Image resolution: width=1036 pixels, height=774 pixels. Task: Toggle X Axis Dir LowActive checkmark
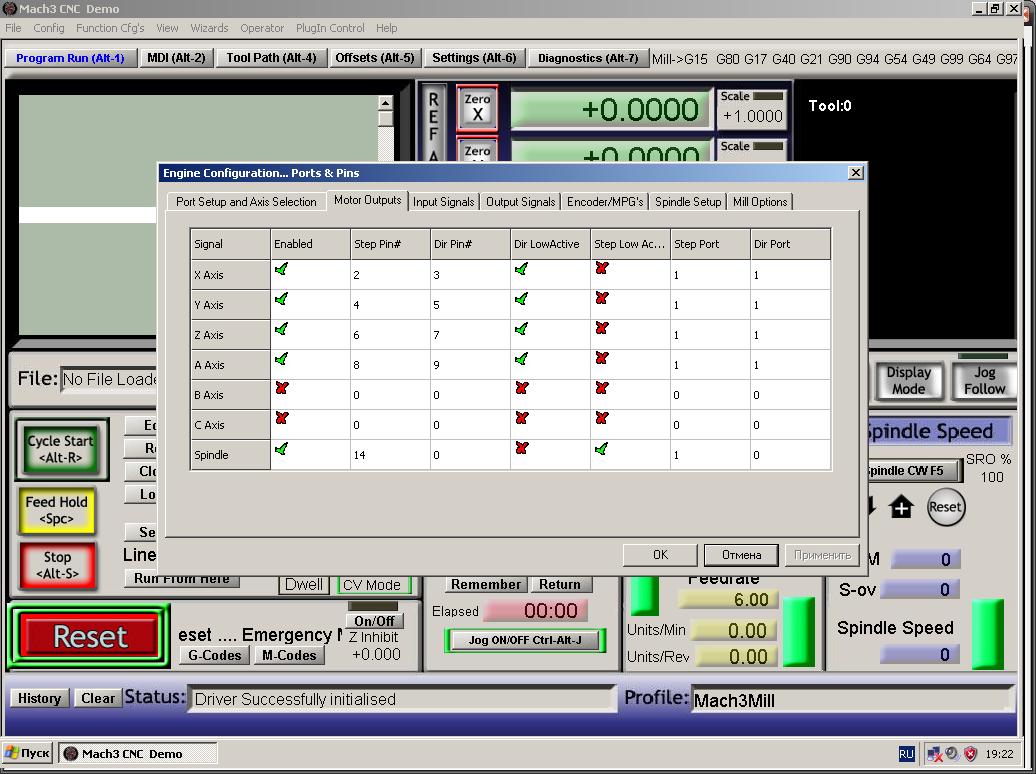click(521, 269)
